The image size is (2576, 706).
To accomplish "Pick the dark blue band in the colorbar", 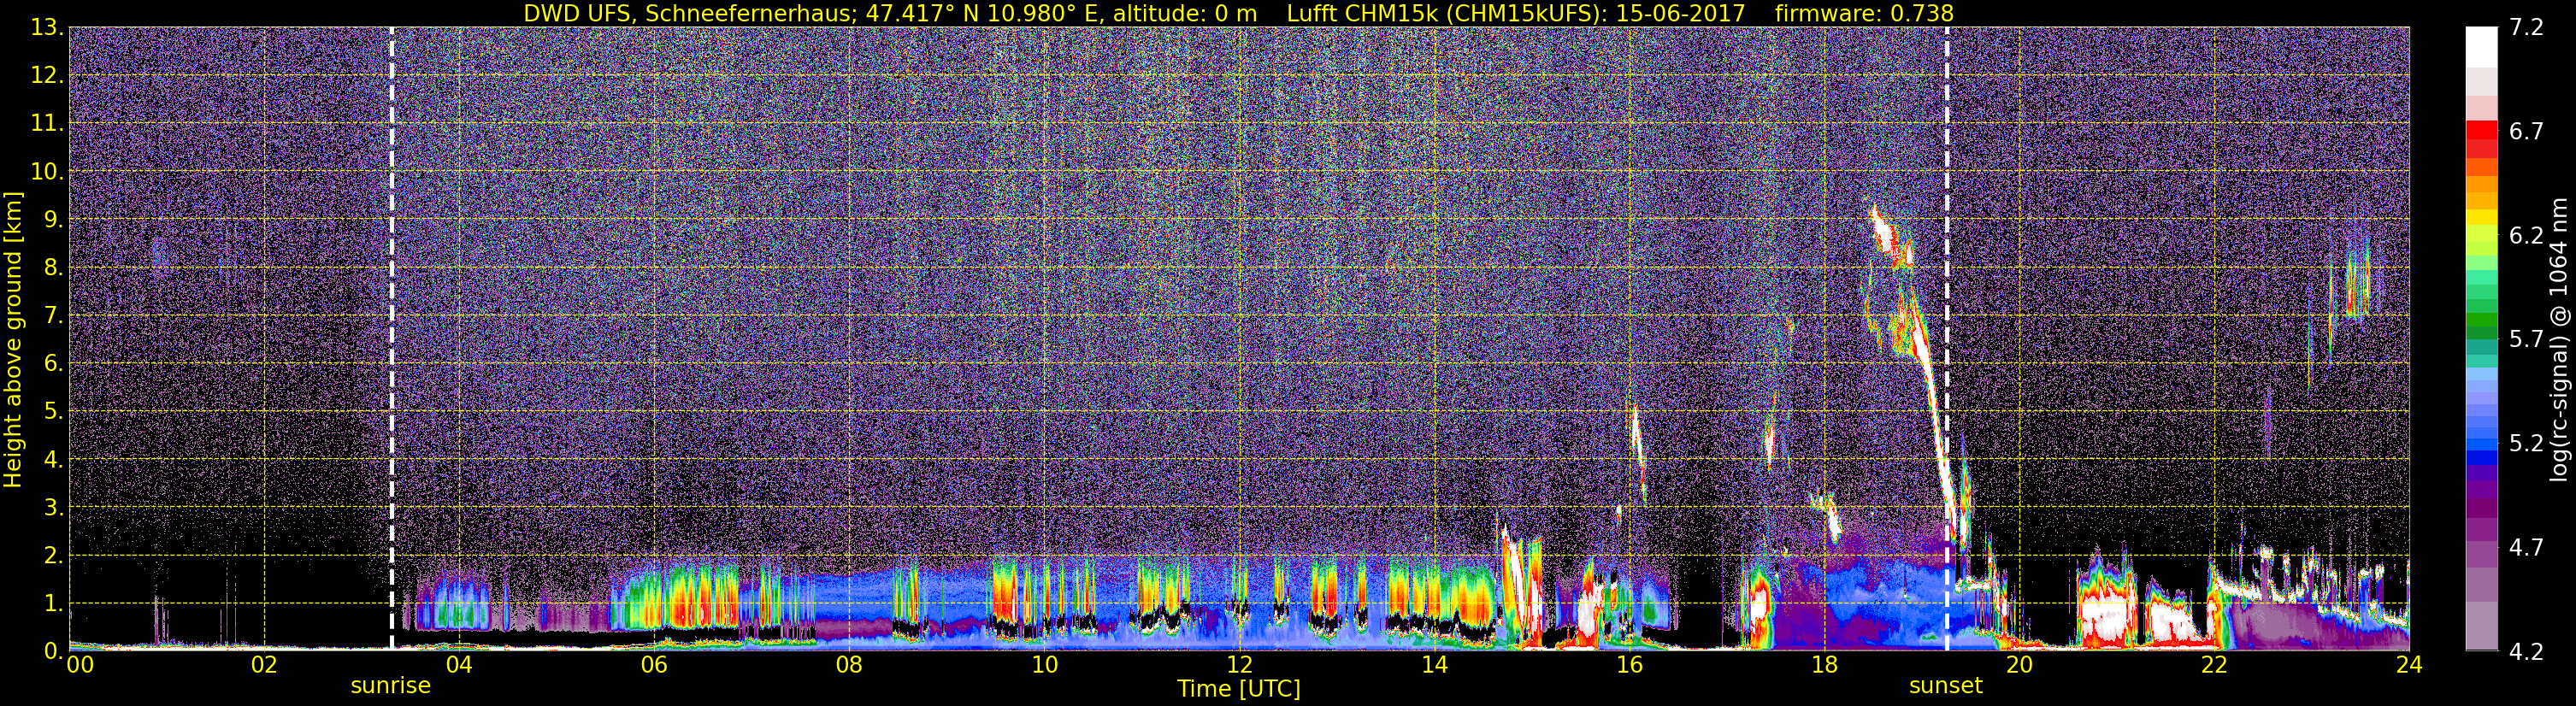I will click(x=2482, y=458).
